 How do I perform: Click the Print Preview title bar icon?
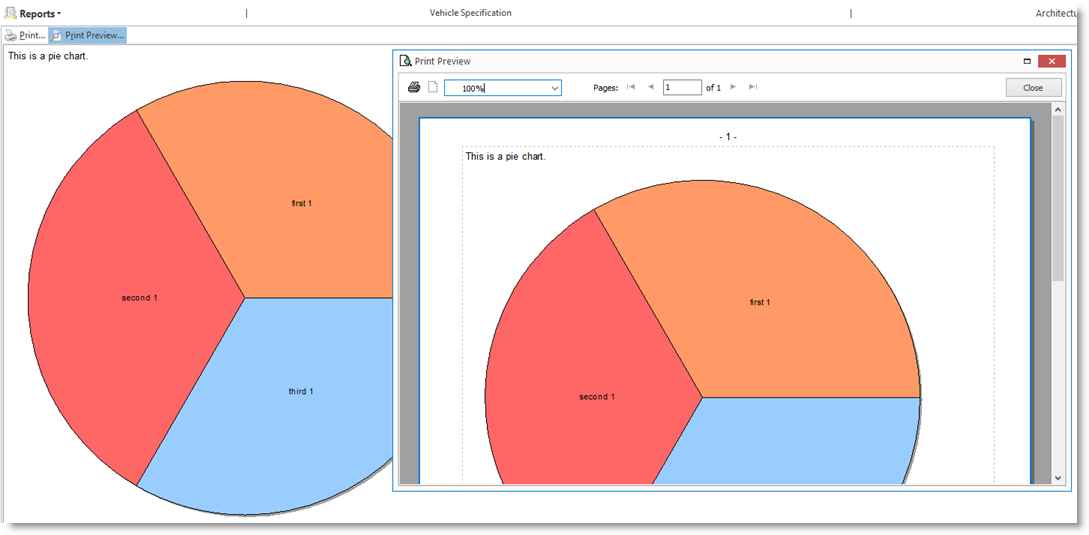point(405,61)
